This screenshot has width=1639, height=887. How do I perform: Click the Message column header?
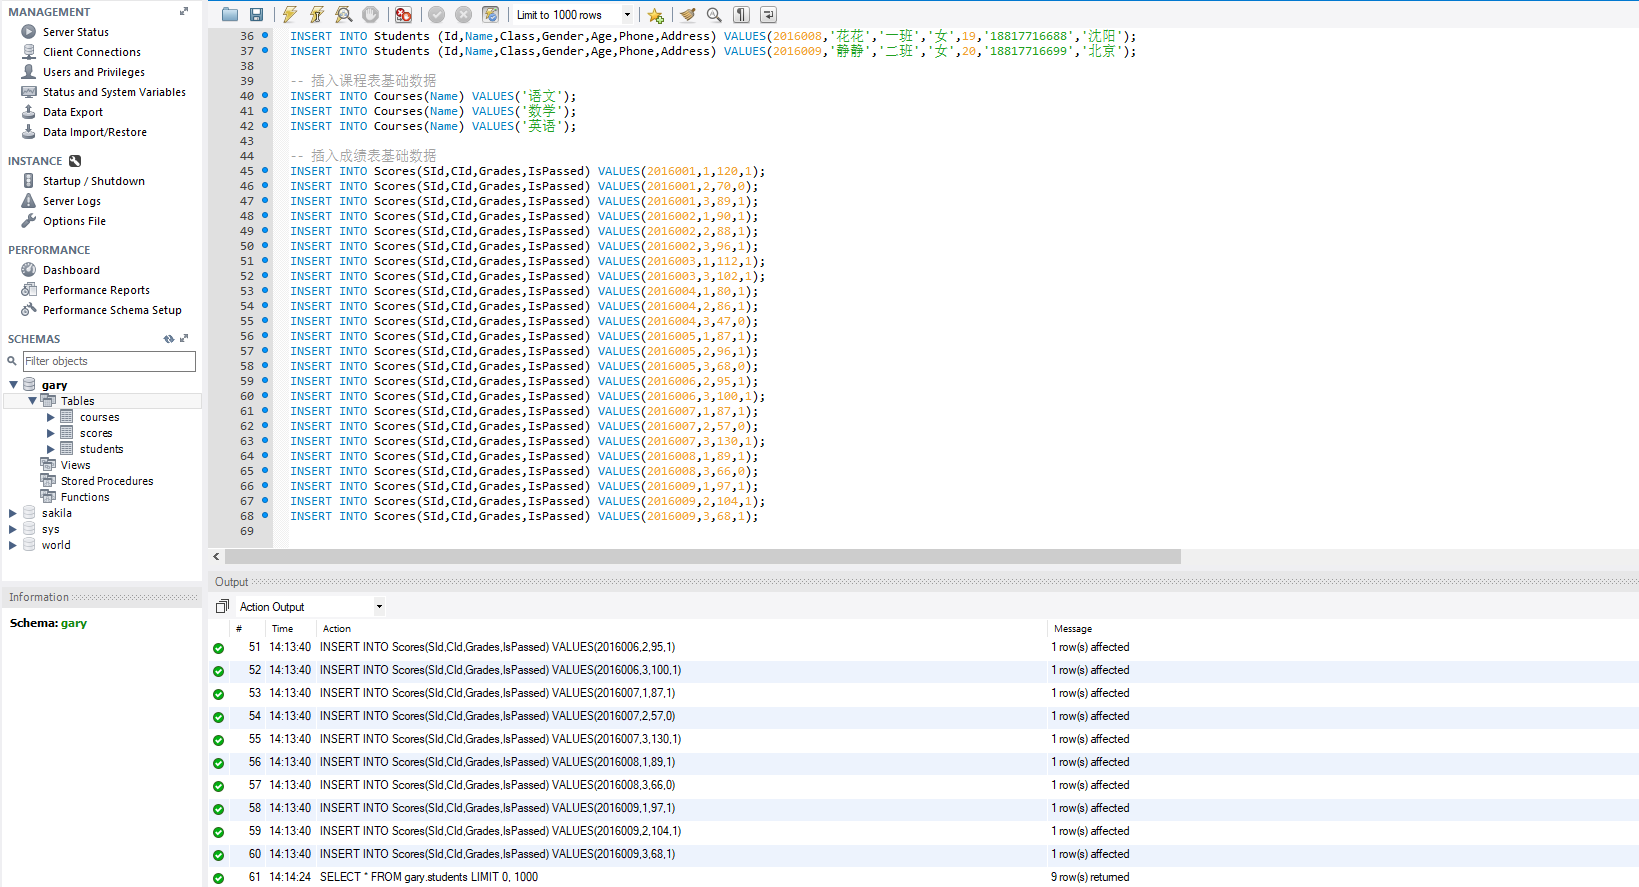pos(1073,629)
